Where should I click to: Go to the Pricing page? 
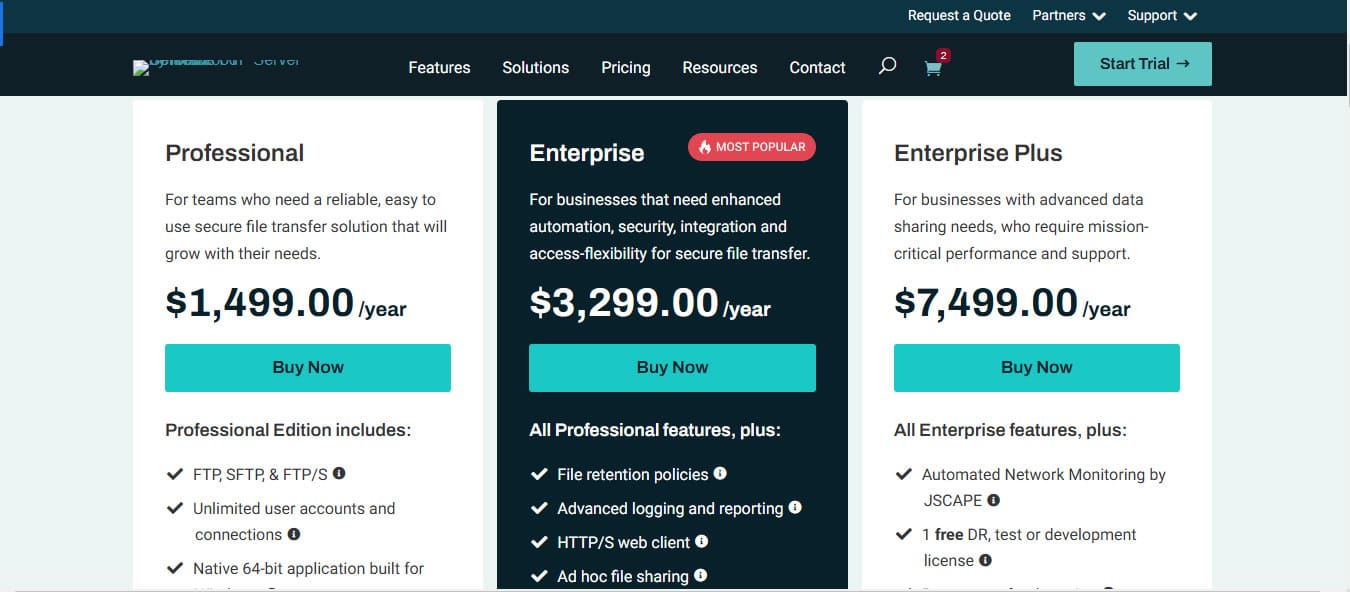(x=626, y=68)
